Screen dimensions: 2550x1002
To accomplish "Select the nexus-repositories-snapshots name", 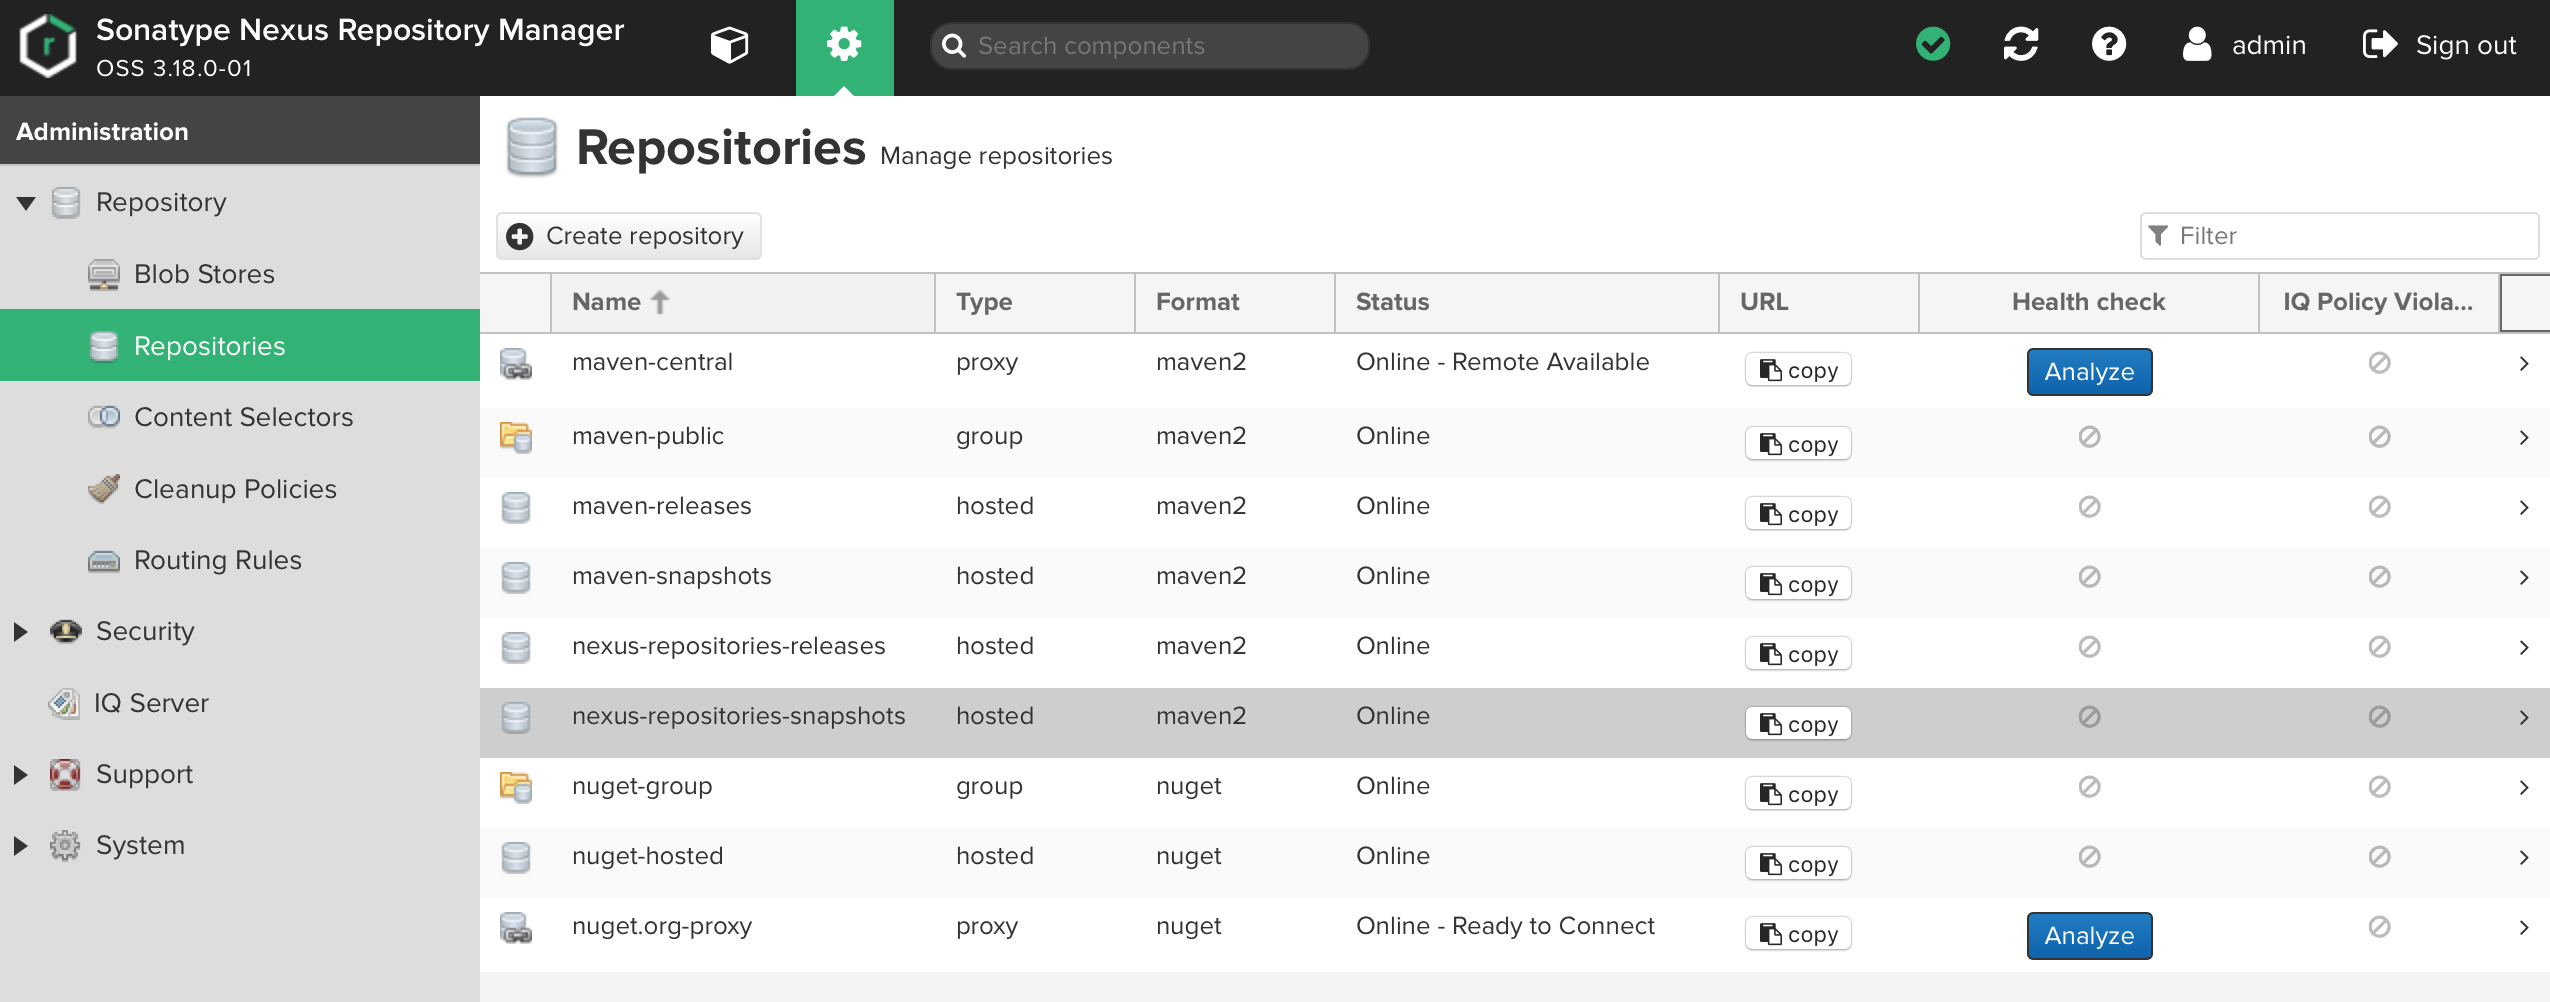I will (738, 716).
